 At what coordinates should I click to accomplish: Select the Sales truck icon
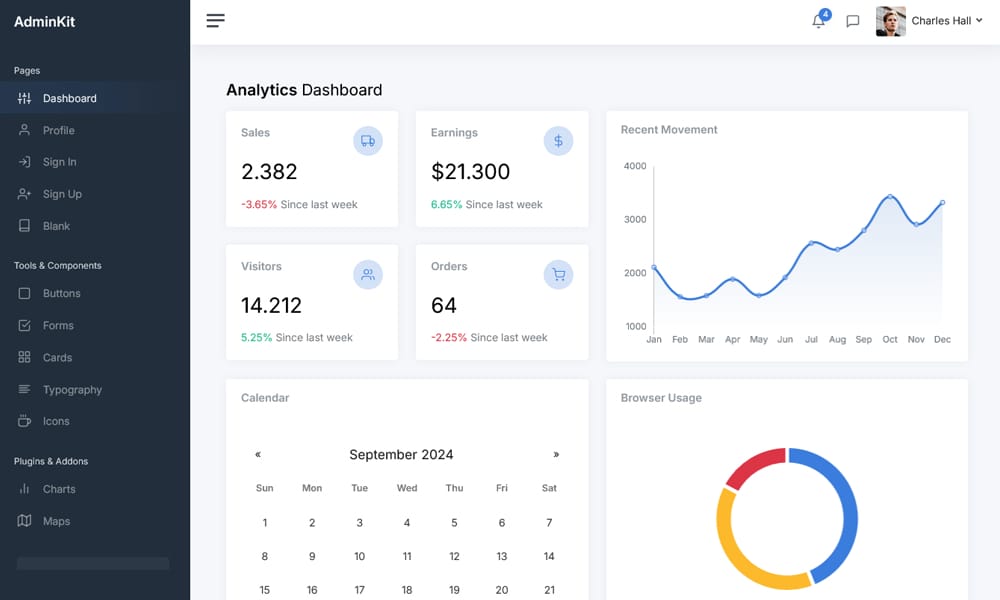[x=368, y=140]
